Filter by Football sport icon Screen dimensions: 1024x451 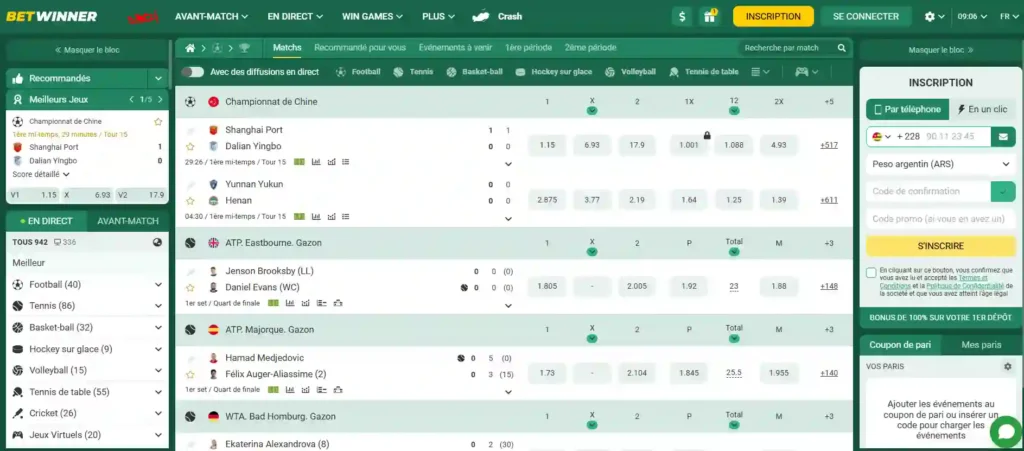tap(341, 72)
